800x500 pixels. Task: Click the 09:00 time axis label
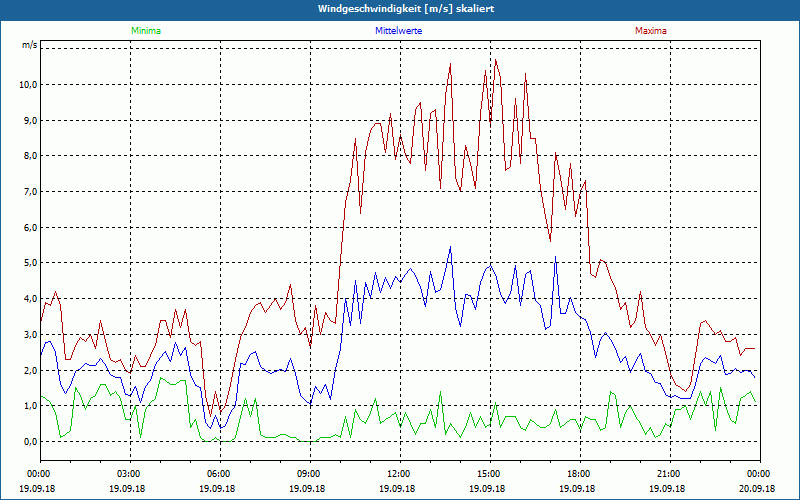tap(310, 474)
